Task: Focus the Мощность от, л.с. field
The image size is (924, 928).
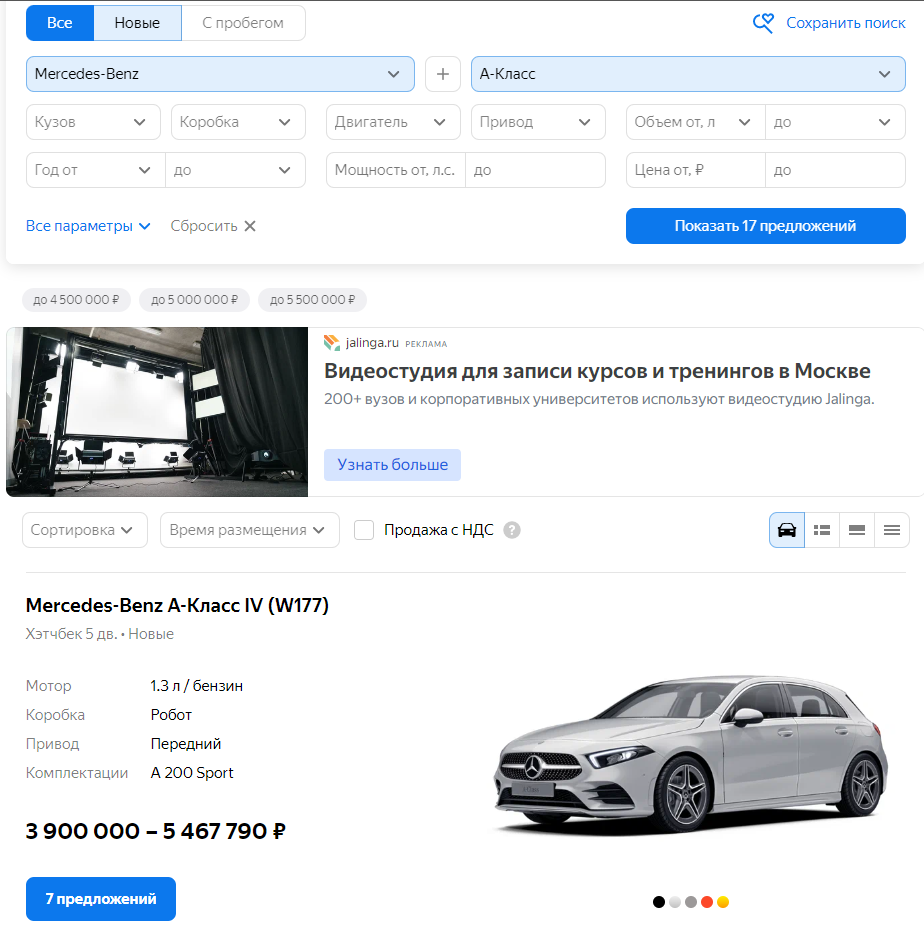Action: (396, 170)
